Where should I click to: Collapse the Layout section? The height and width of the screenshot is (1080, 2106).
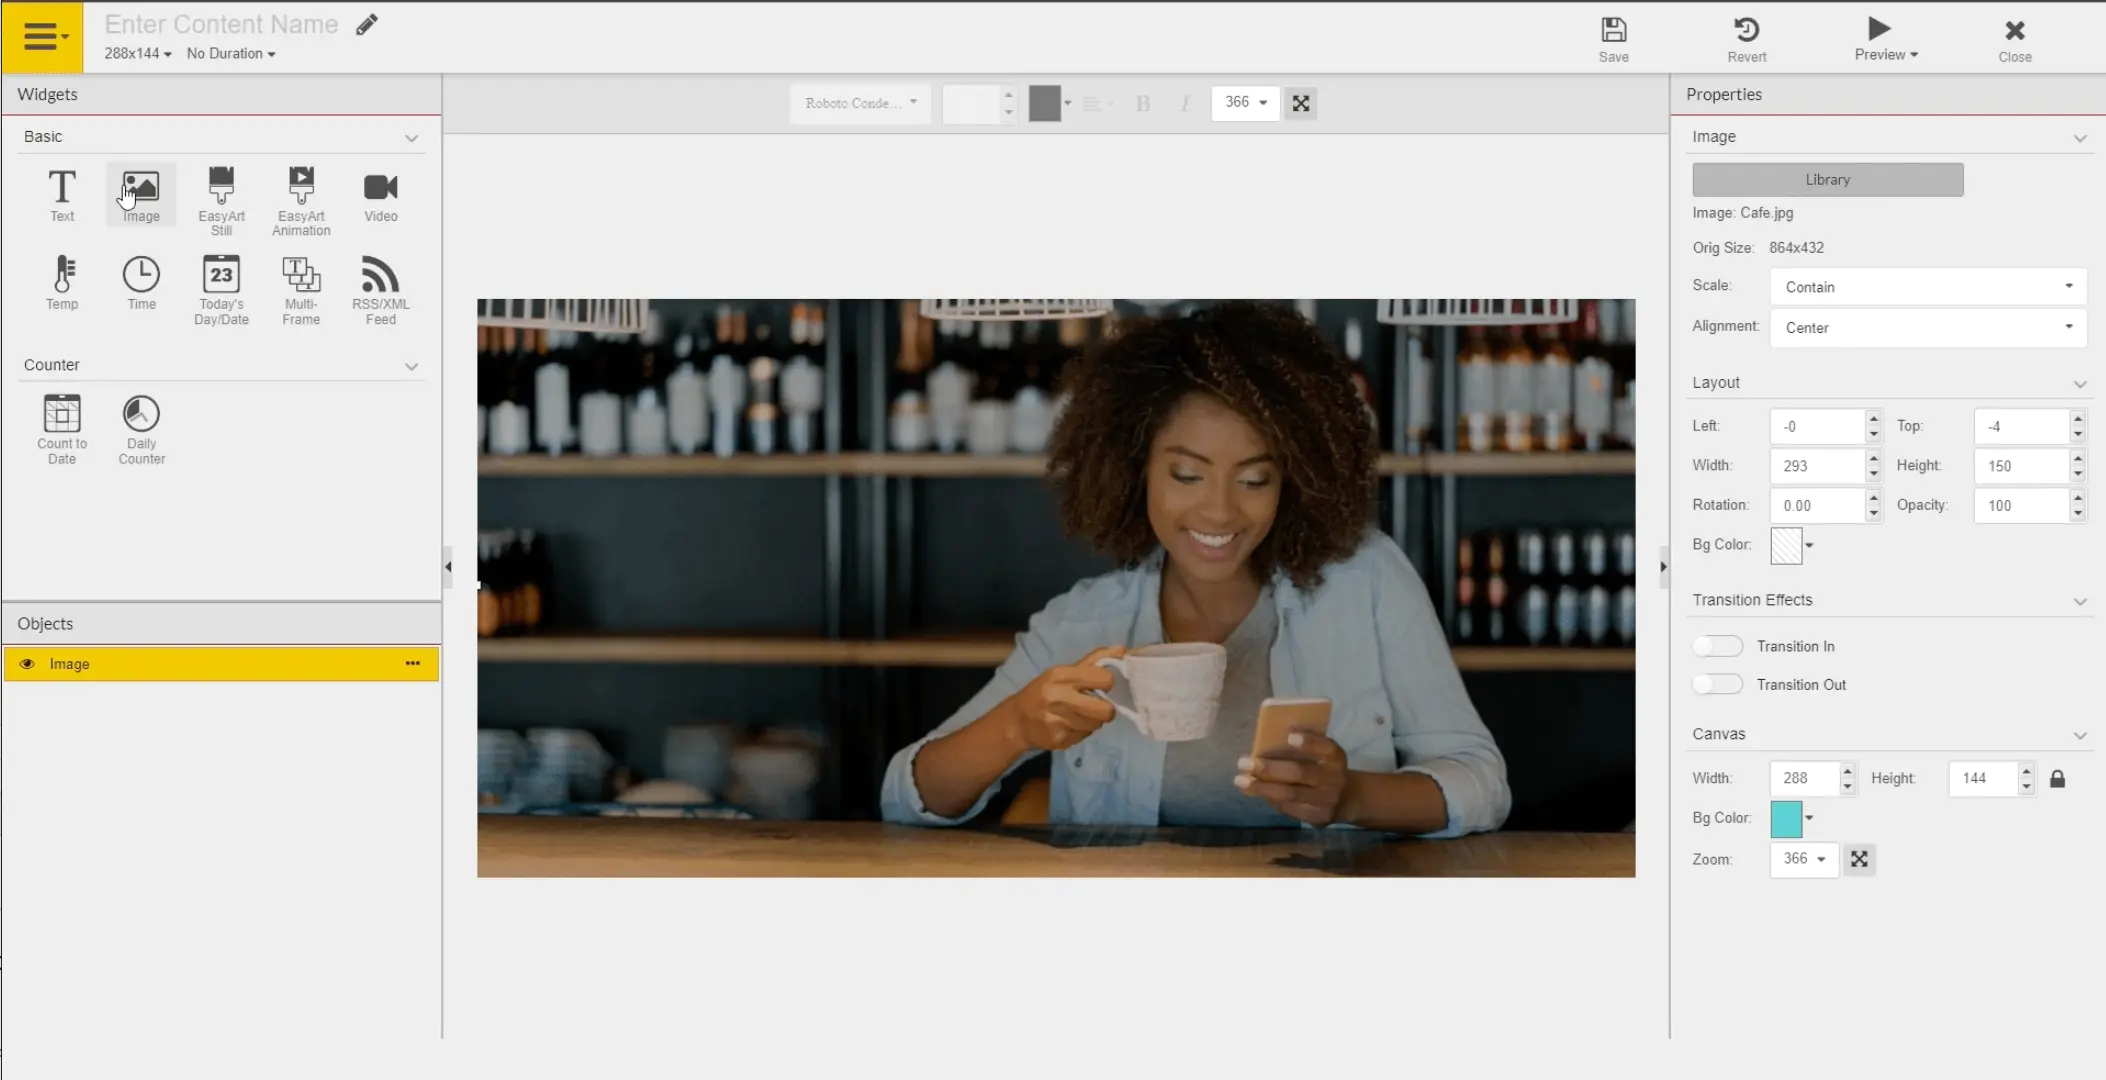tap(2079, 384)
